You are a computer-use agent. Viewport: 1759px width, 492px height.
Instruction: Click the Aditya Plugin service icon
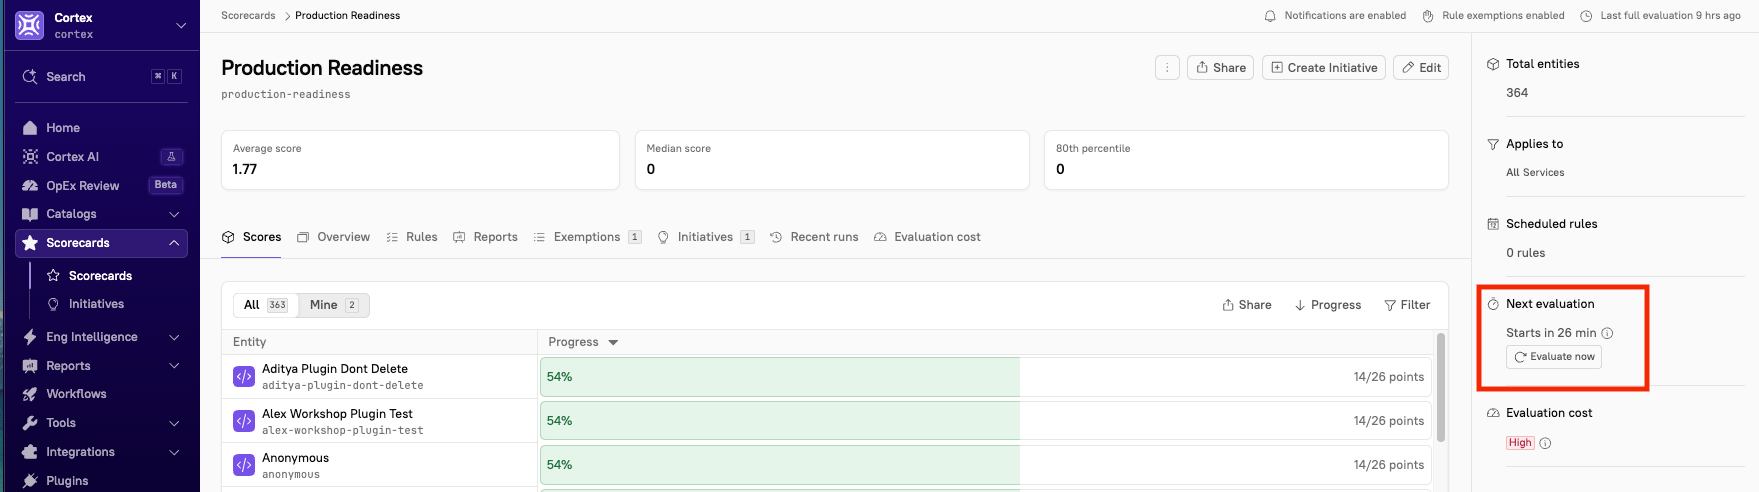(x=244, y=377)
